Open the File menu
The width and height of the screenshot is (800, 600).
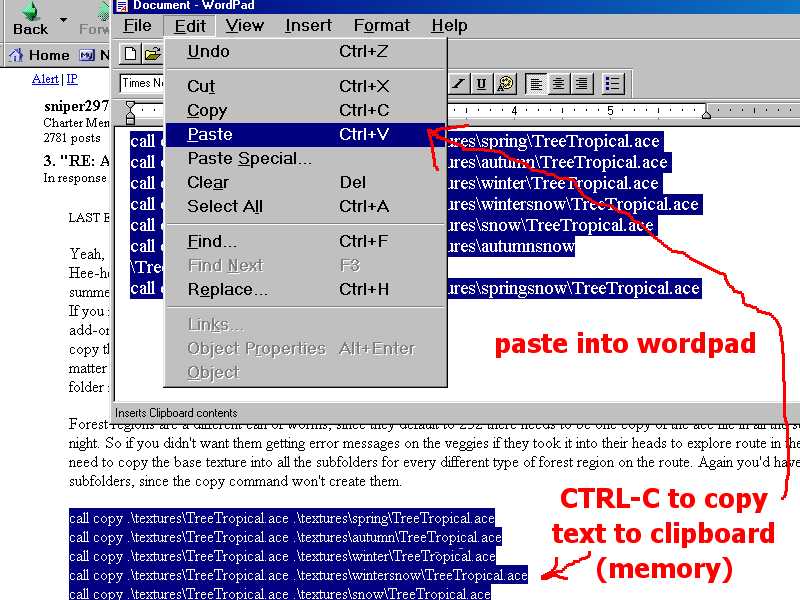click(137, 26)
